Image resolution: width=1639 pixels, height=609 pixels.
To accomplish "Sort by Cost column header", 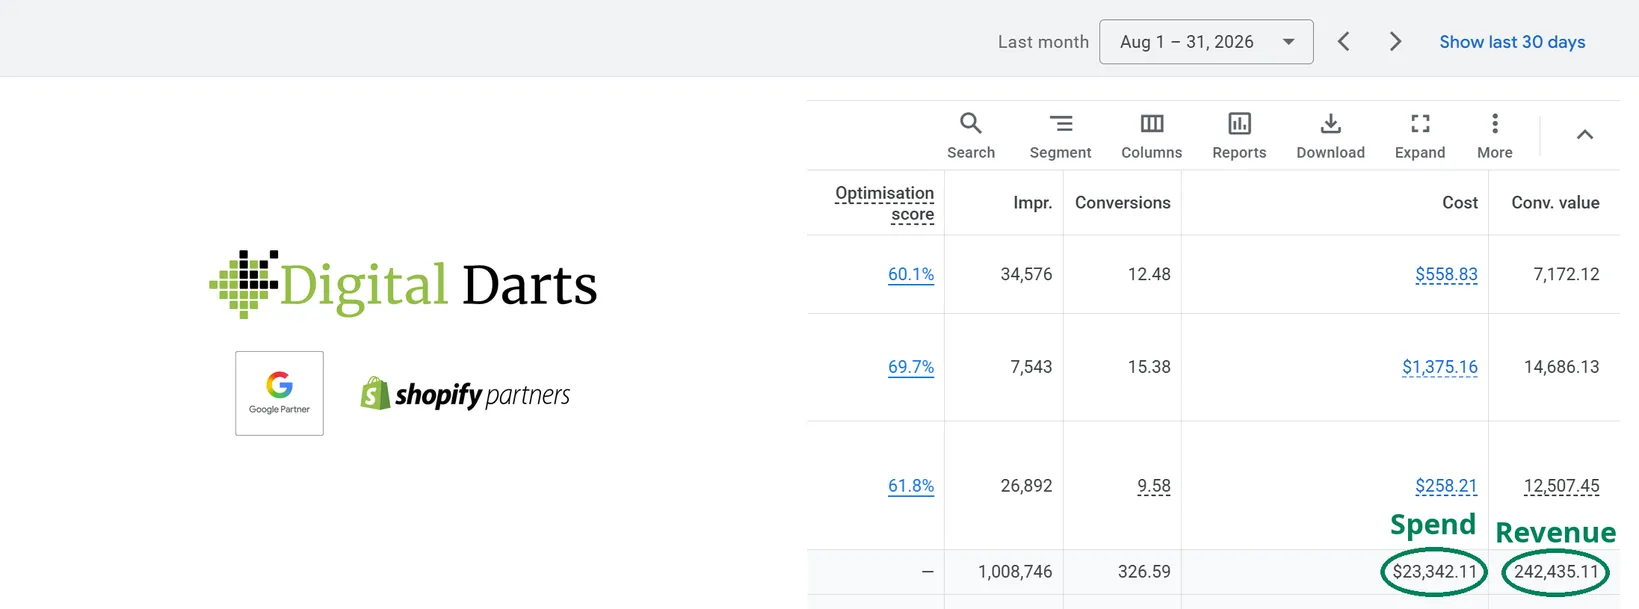I will [x=1460, y=203].
